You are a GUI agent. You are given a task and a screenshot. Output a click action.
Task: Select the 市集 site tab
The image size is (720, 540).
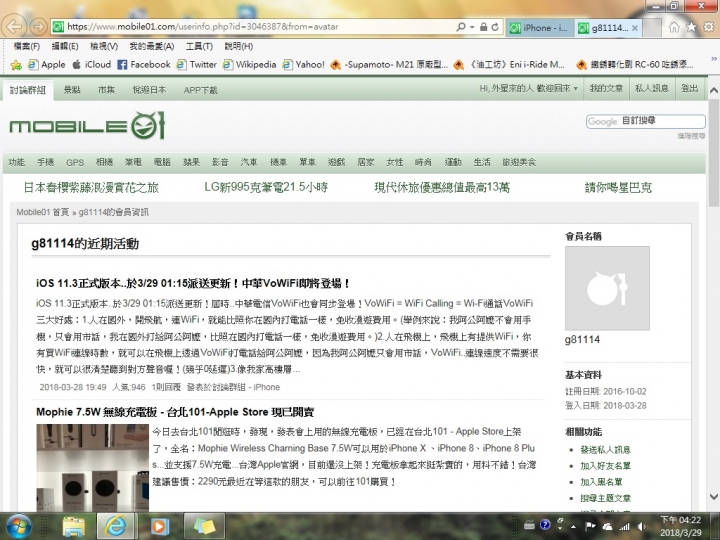pos(106,90)
